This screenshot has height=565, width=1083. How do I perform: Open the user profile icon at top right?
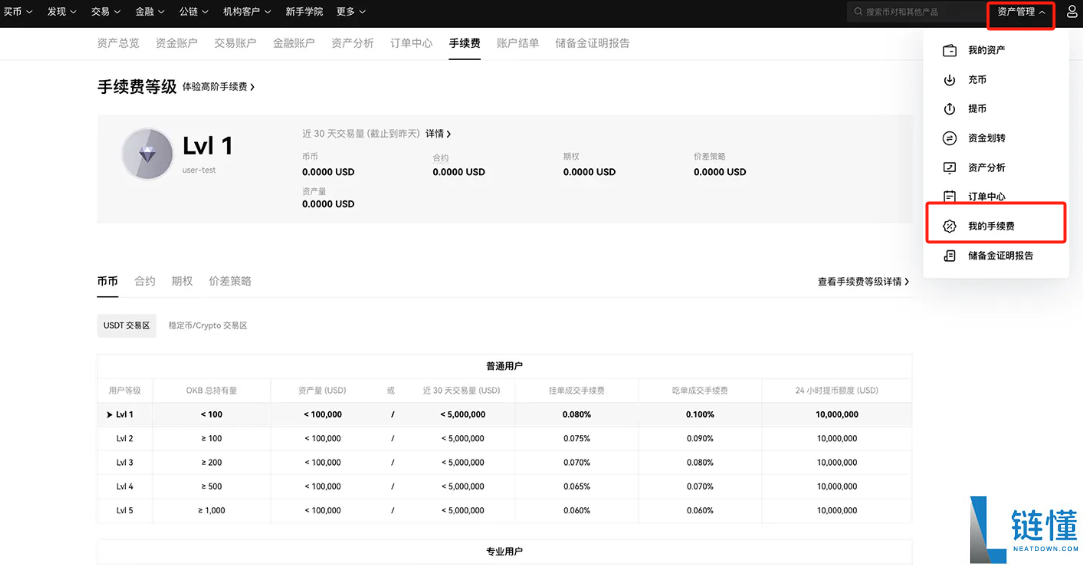click(x=1072, y=12)
